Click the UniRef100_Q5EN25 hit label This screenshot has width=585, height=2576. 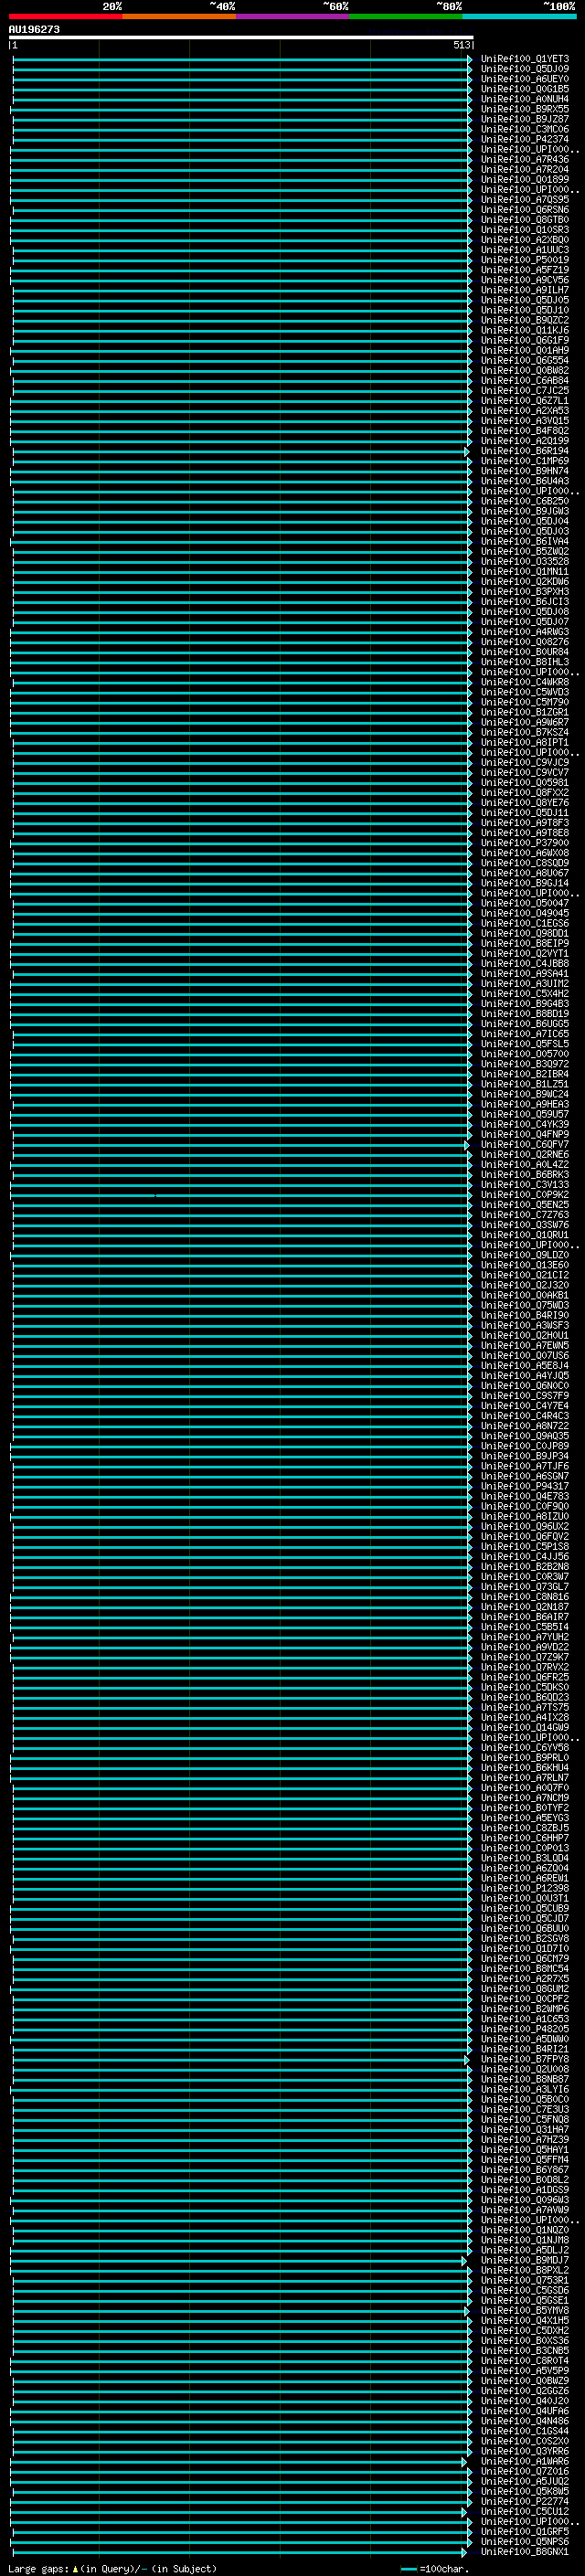[x=525, y=1205]
